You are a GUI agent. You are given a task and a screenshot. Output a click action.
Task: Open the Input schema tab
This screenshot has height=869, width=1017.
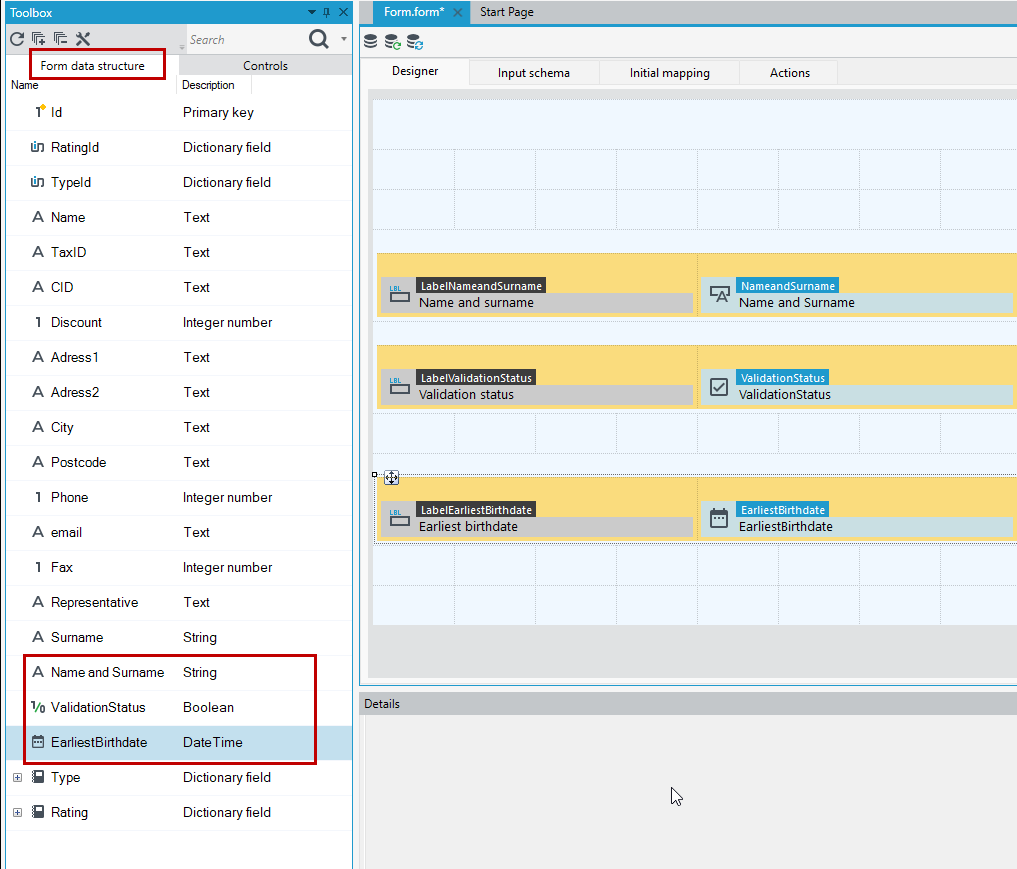tap(534, 73)
